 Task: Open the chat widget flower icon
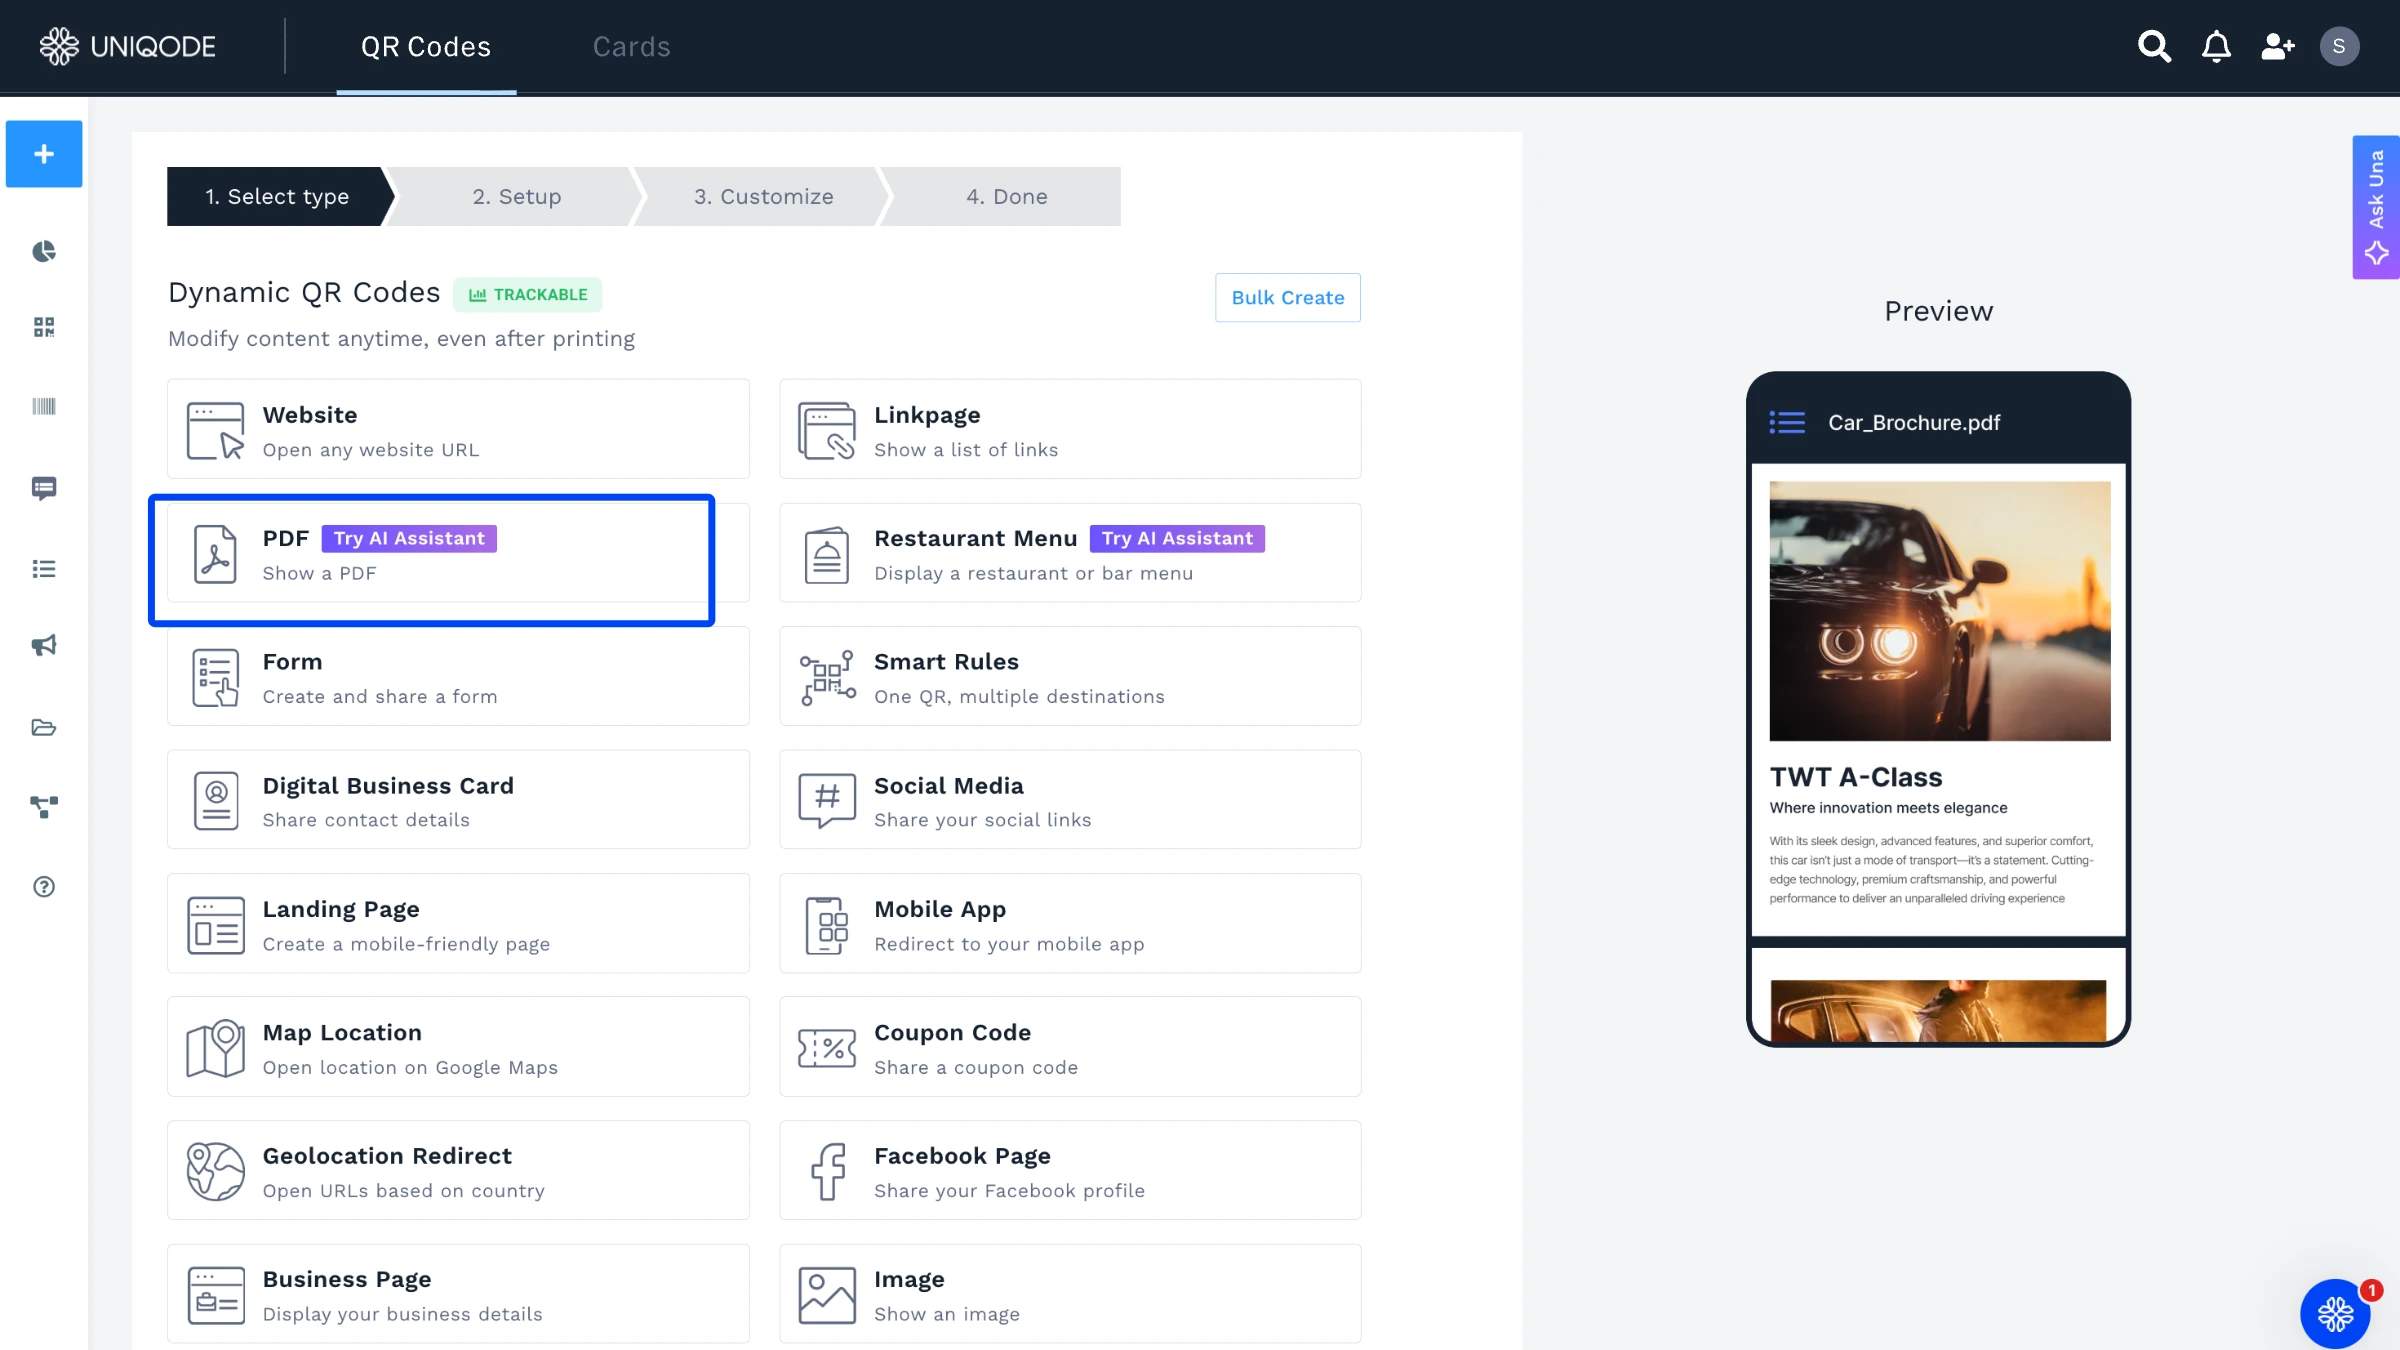coord(2335,1314)
